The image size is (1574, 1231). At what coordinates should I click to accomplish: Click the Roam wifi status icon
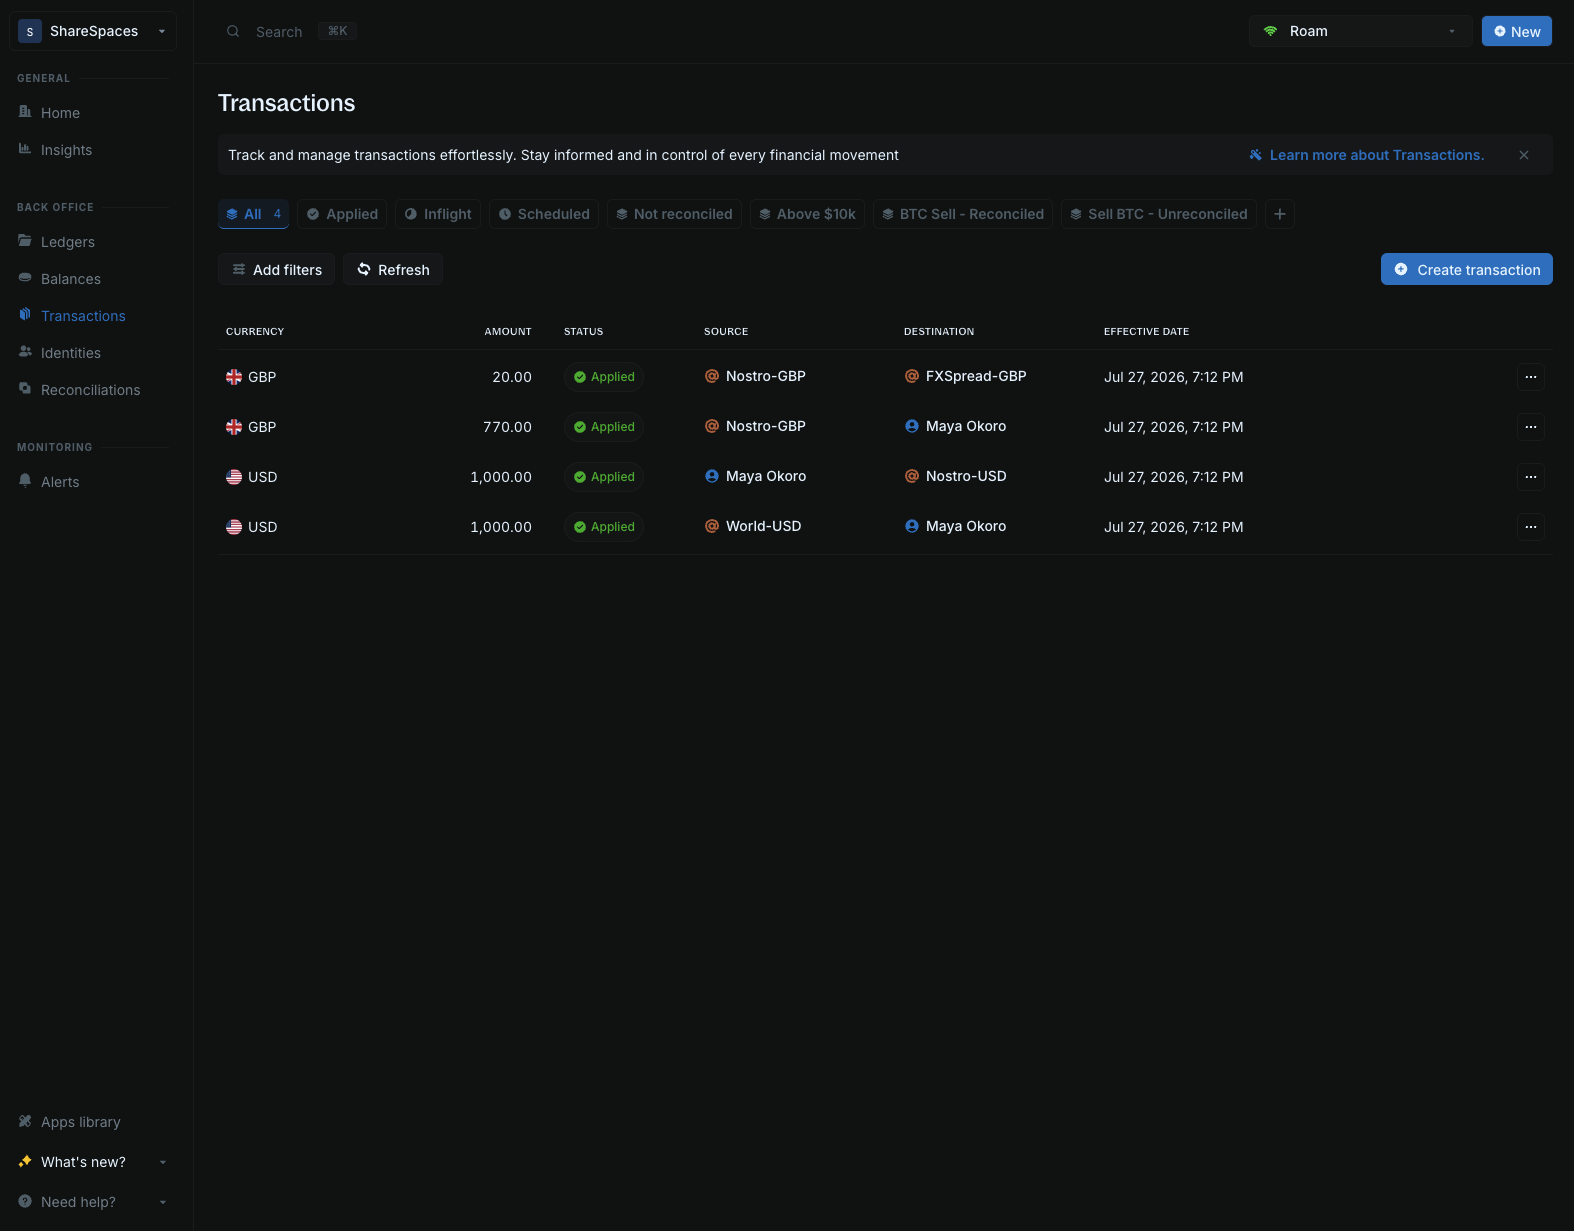(x=1270, y=31)
